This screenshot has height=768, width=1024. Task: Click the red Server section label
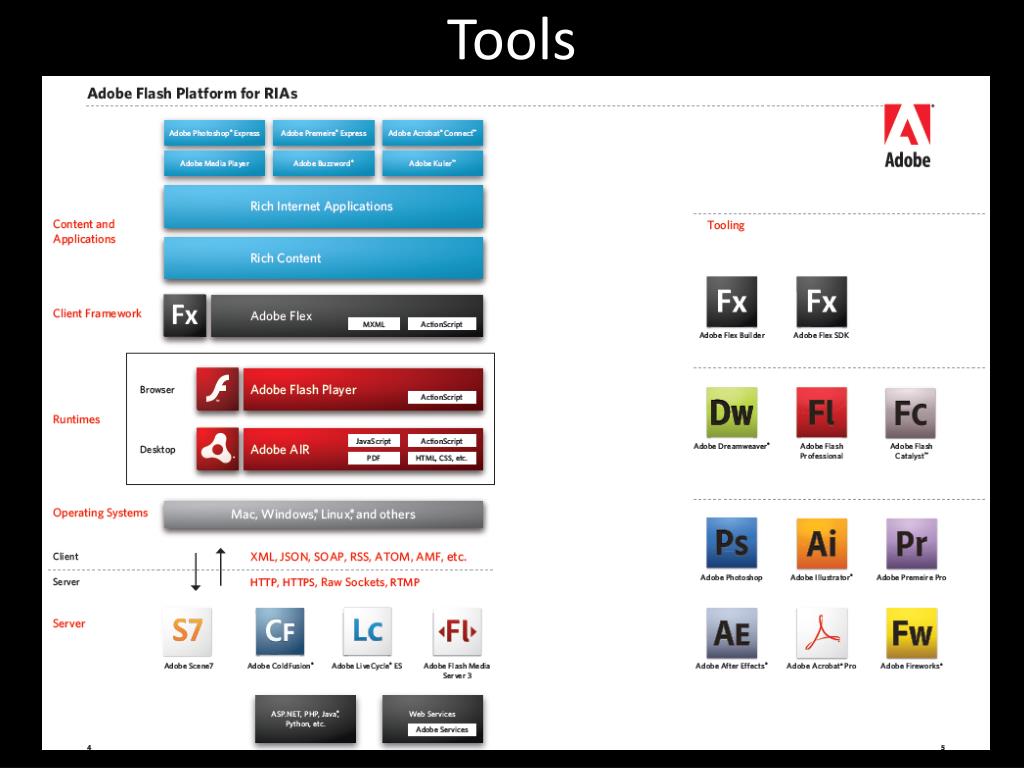point(69,623)
